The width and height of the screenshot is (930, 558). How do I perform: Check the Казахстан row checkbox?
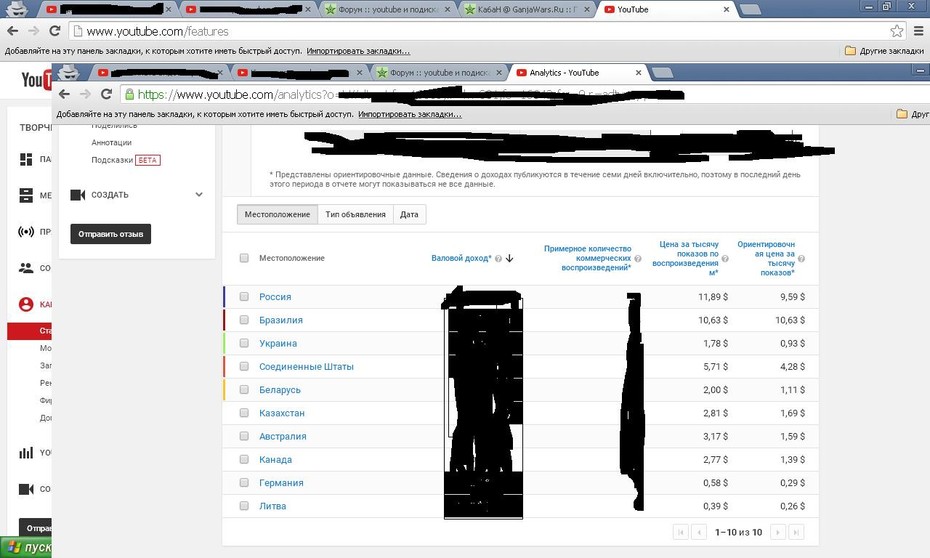pos(244,413)
